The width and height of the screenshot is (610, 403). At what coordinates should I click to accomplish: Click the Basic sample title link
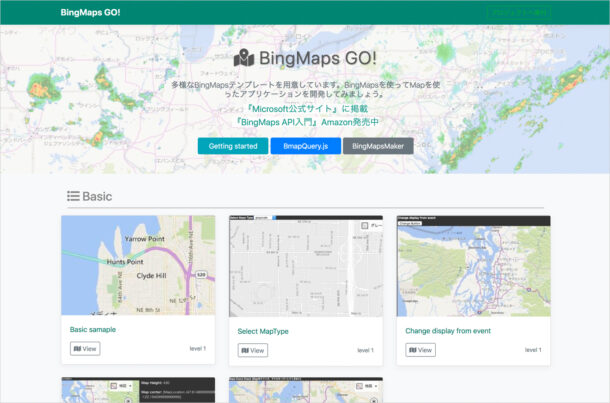tap(93, 329)
